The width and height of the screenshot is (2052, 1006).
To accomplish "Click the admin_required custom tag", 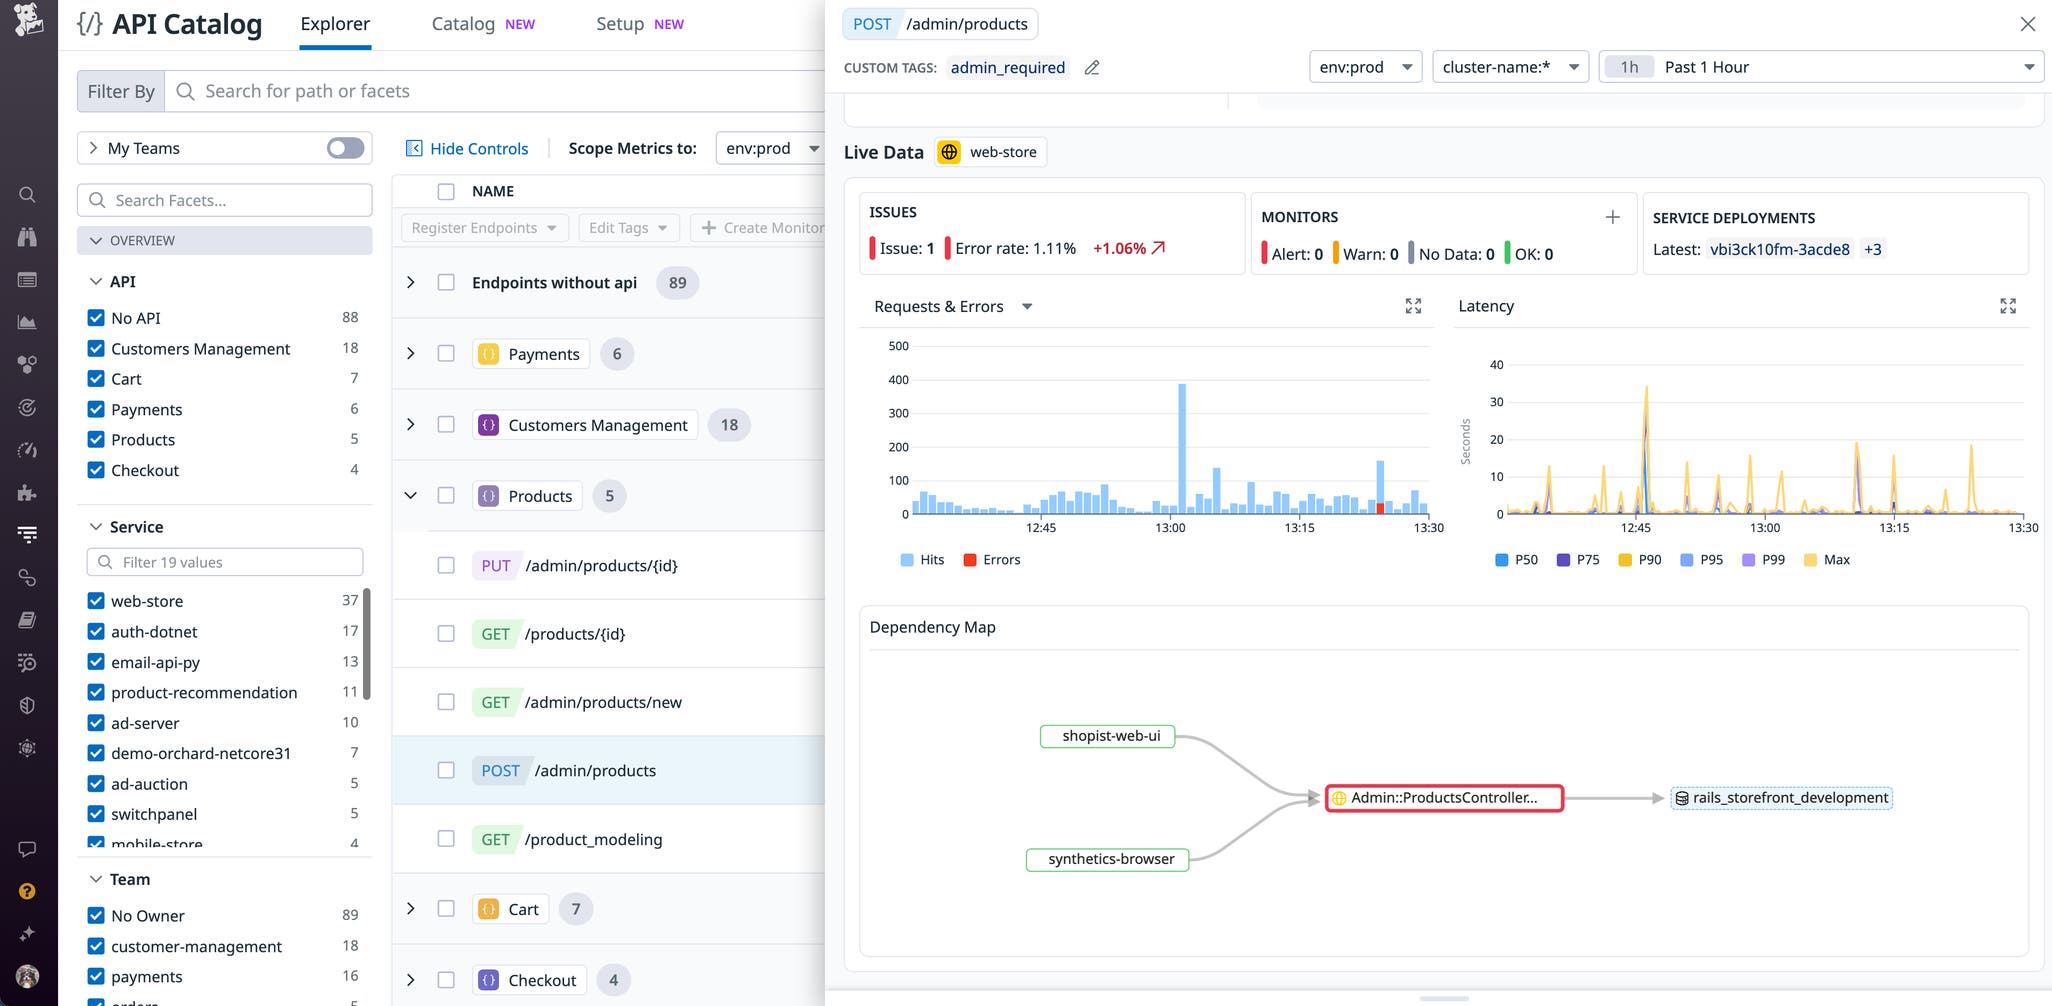I will pos(1007,67).
